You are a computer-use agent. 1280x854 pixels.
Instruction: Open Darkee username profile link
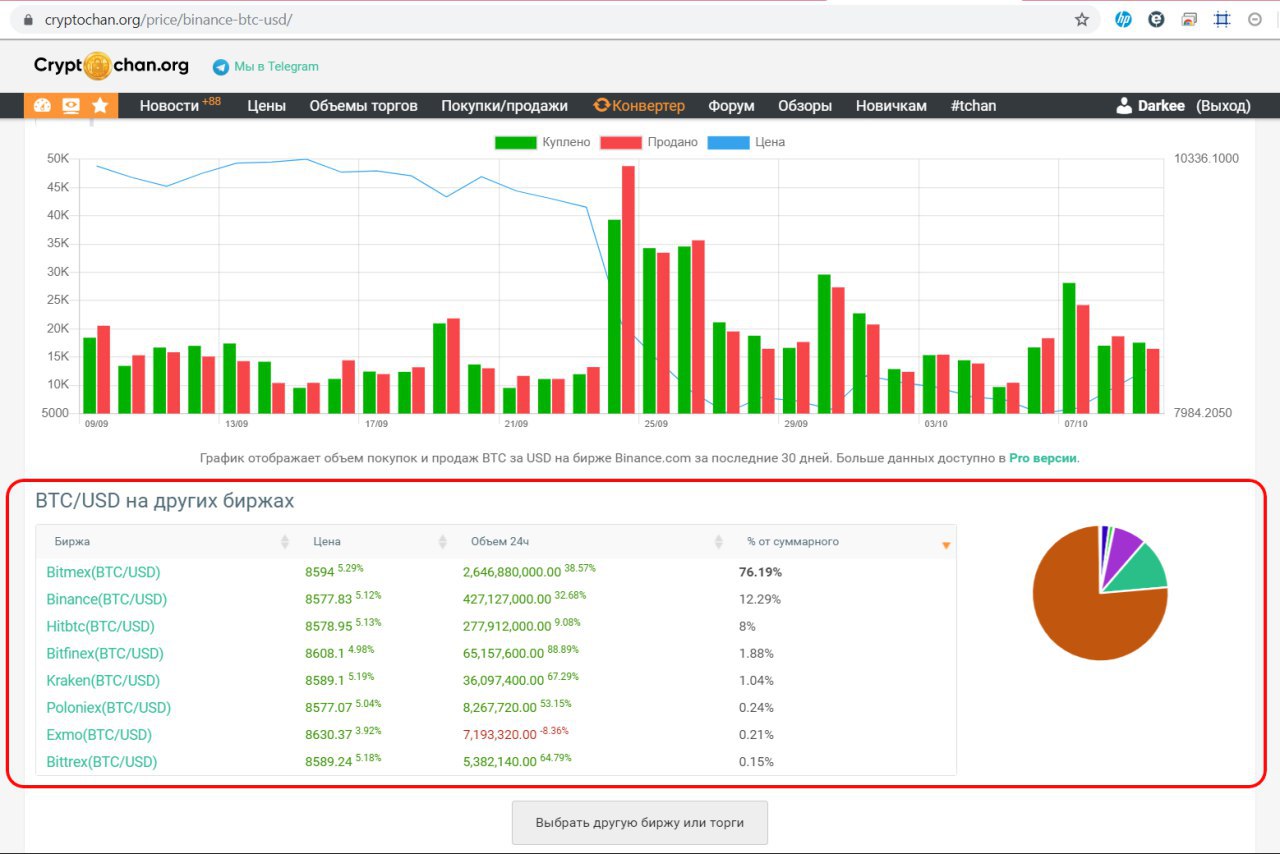[x=1161, y=105]
